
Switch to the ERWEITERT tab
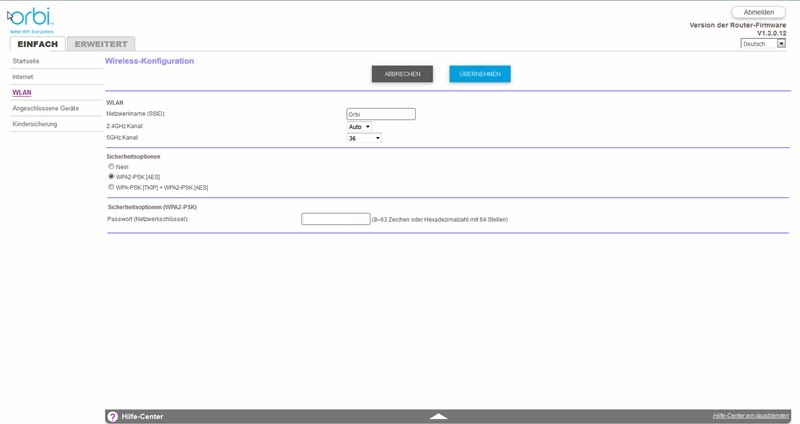pos(101,44)
